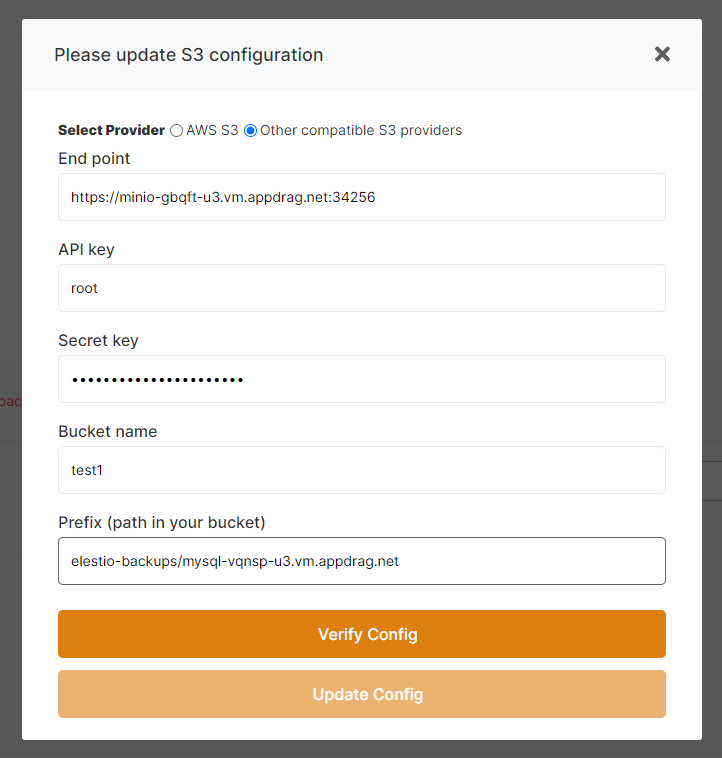The image size is (722, 758).
Task: Focus the End point URL field
Action: pos(362,197)
